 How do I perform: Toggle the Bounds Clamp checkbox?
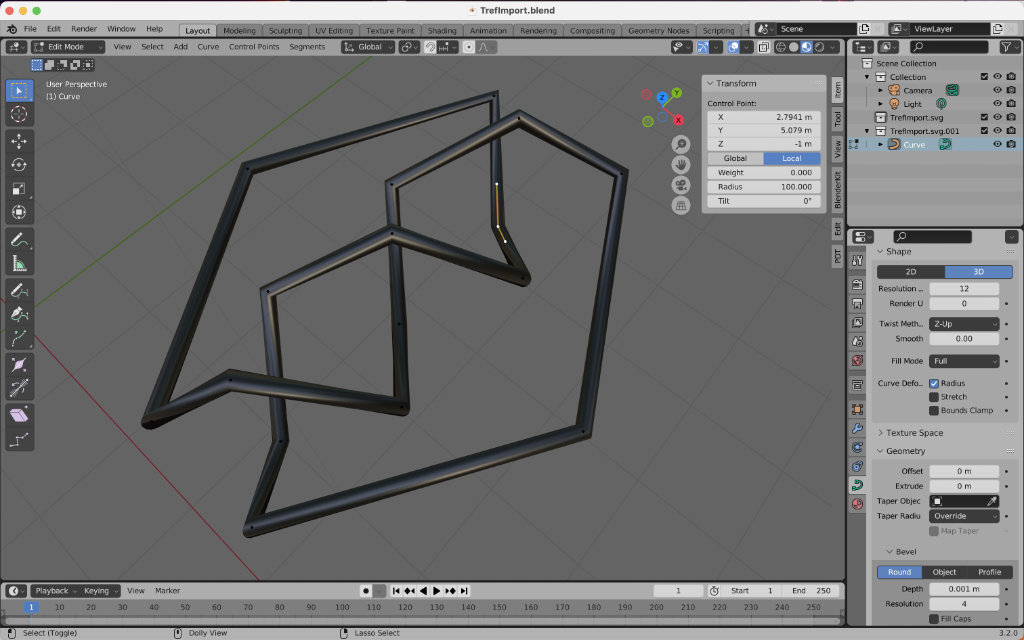[x=934, y=410]
